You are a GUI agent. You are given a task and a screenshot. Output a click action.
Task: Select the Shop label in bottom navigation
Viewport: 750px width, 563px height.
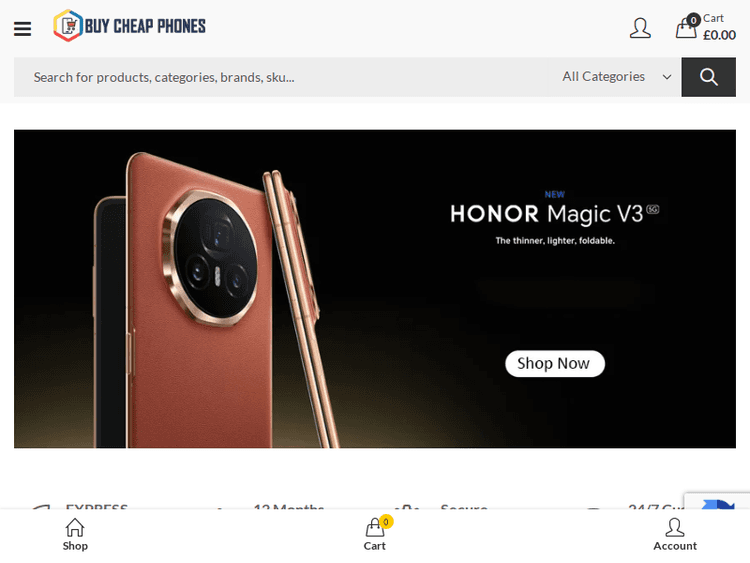tap(75, 546)
